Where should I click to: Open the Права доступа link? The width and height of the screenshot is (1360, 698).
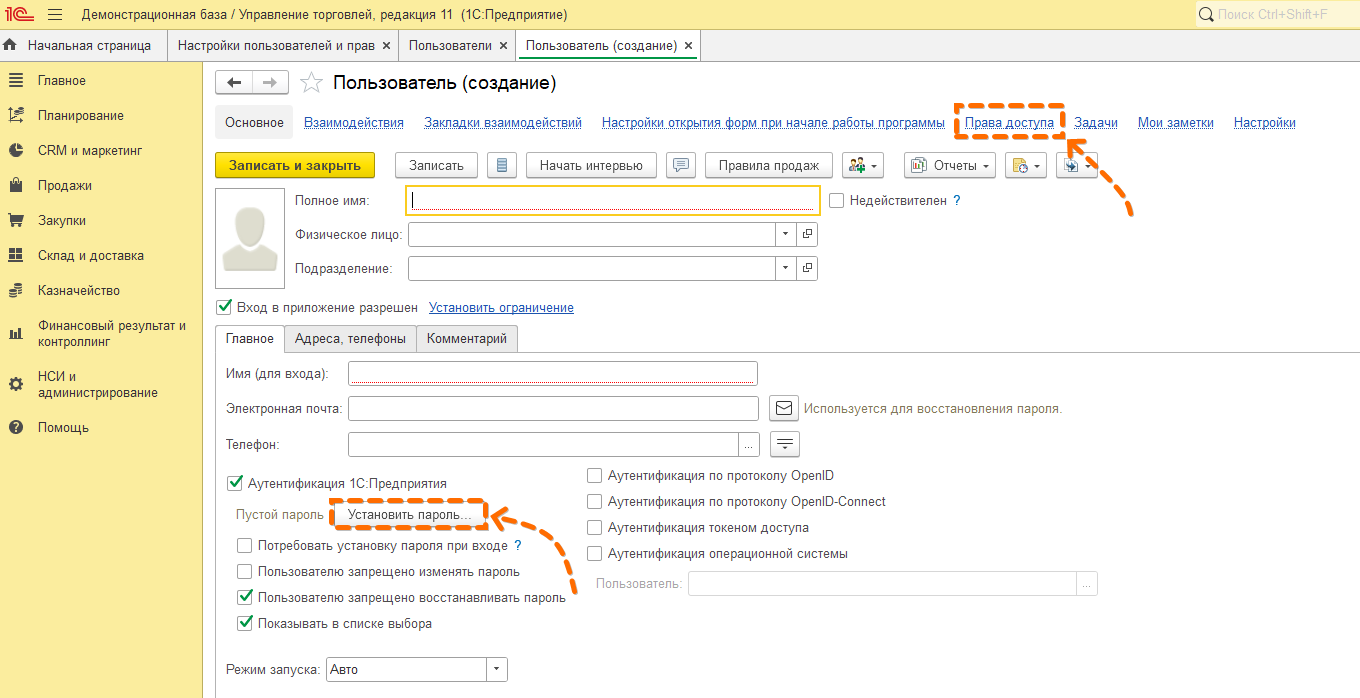[x=1009, y=122]
